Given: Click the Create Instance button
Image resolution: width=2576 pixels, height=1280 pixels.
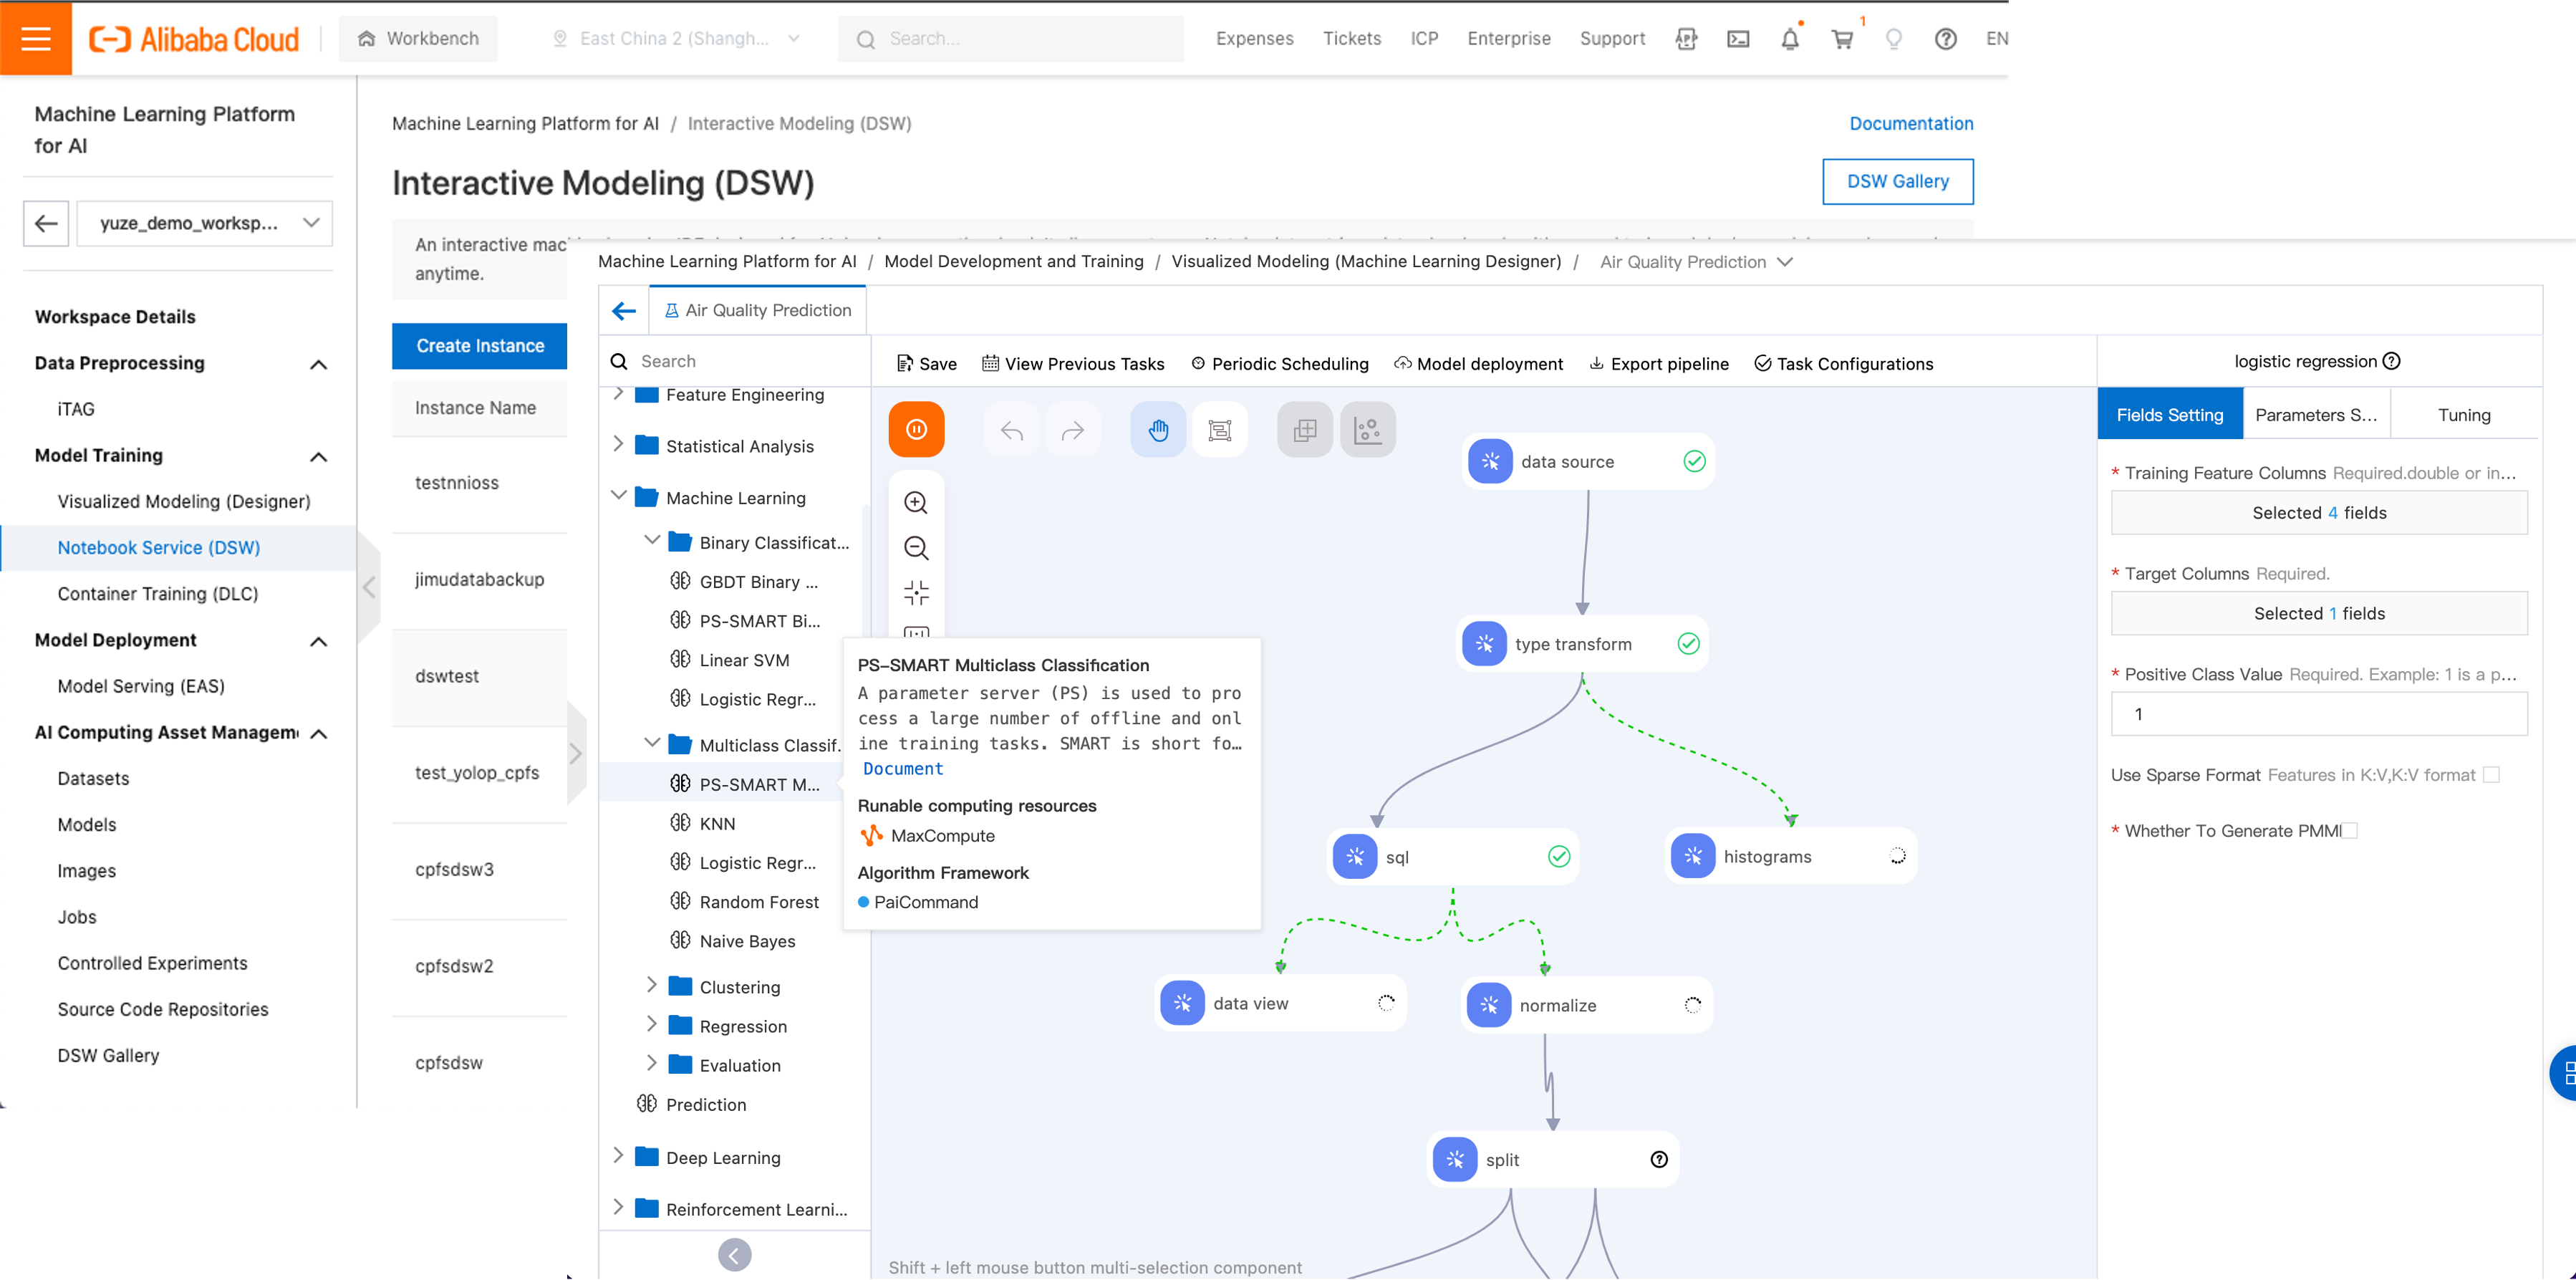Looking at the screenshot, I should pyautogui.click(x=479, y=346).
